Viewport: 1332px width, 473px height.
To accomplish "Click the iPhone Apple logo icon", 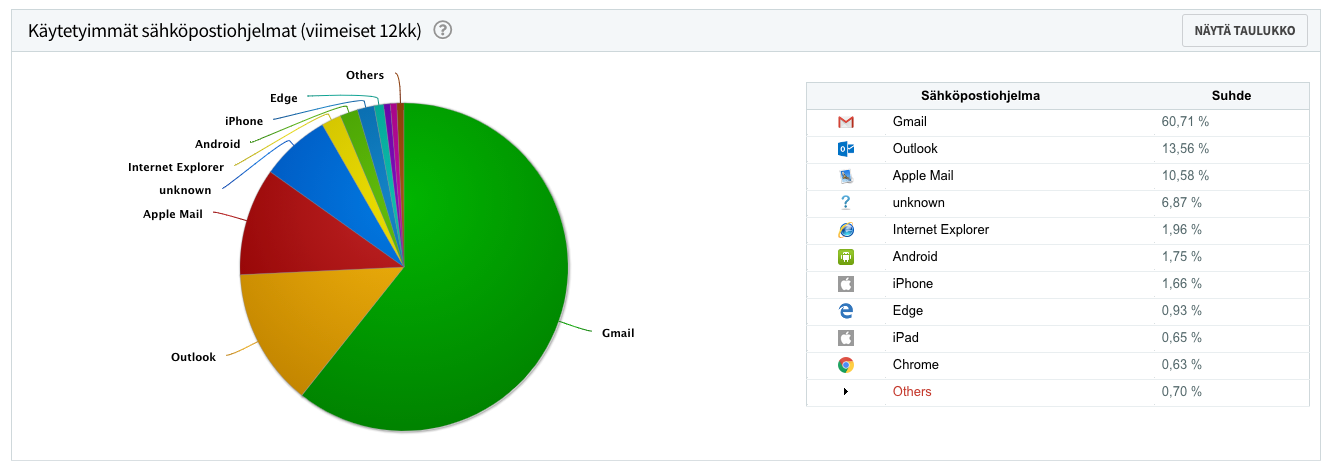I will [x=846, y=284].
